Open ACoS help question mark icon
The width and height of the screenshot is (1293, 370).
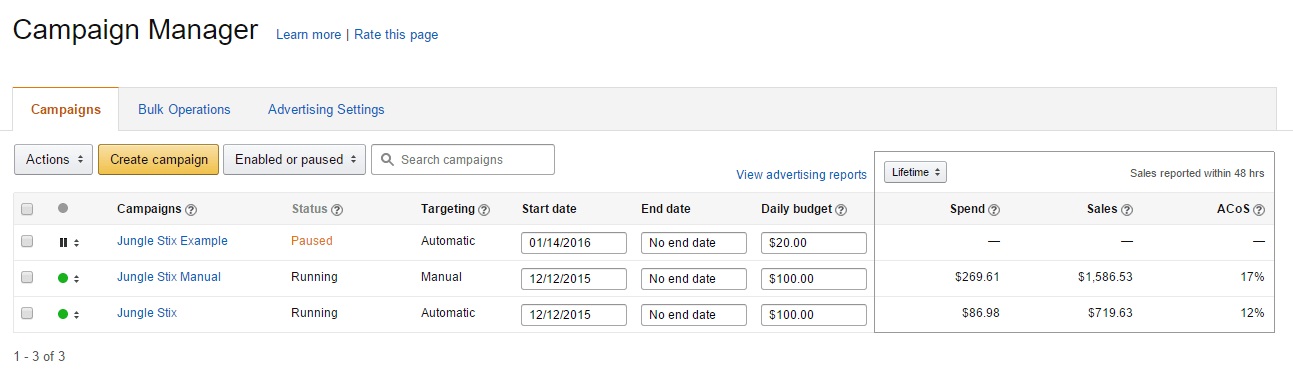[1259, 210]
